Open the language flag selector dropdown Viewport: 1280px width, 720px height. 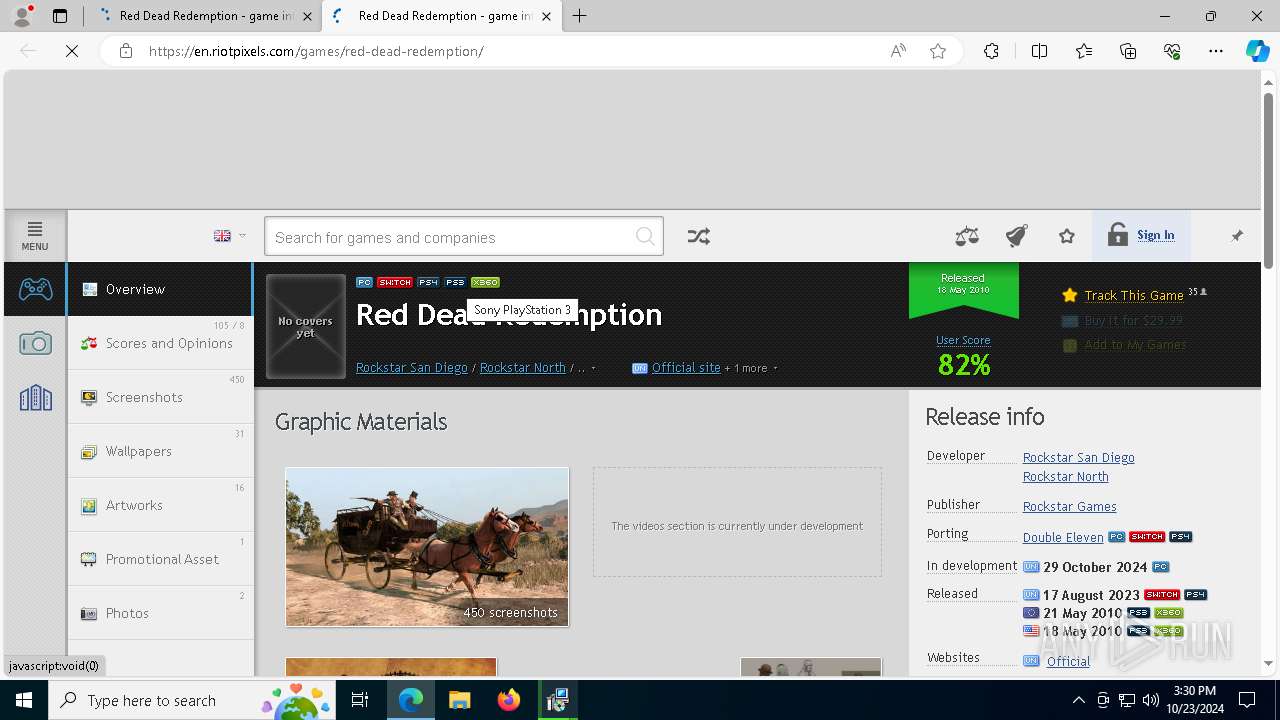coord(230,236)
